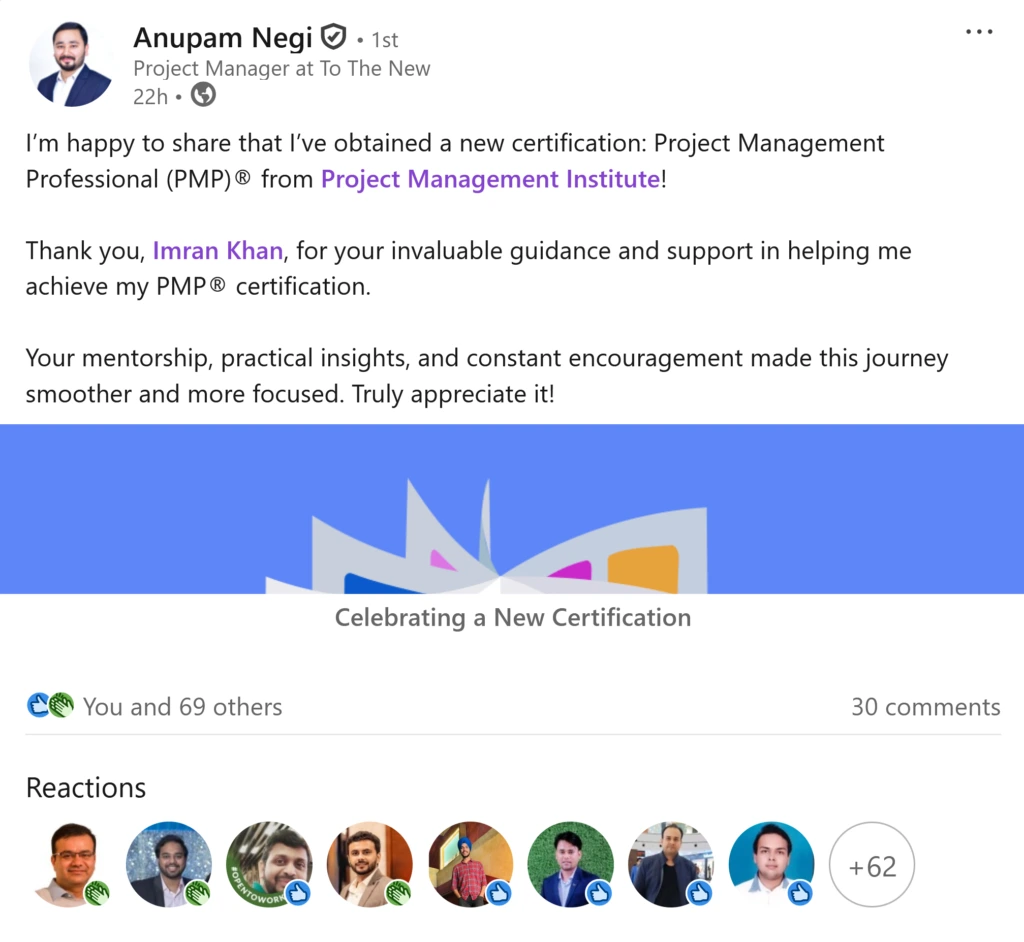Click the verified shield badge beside the author name
Screen dimensions: 1024x942
tap(333, 39)
